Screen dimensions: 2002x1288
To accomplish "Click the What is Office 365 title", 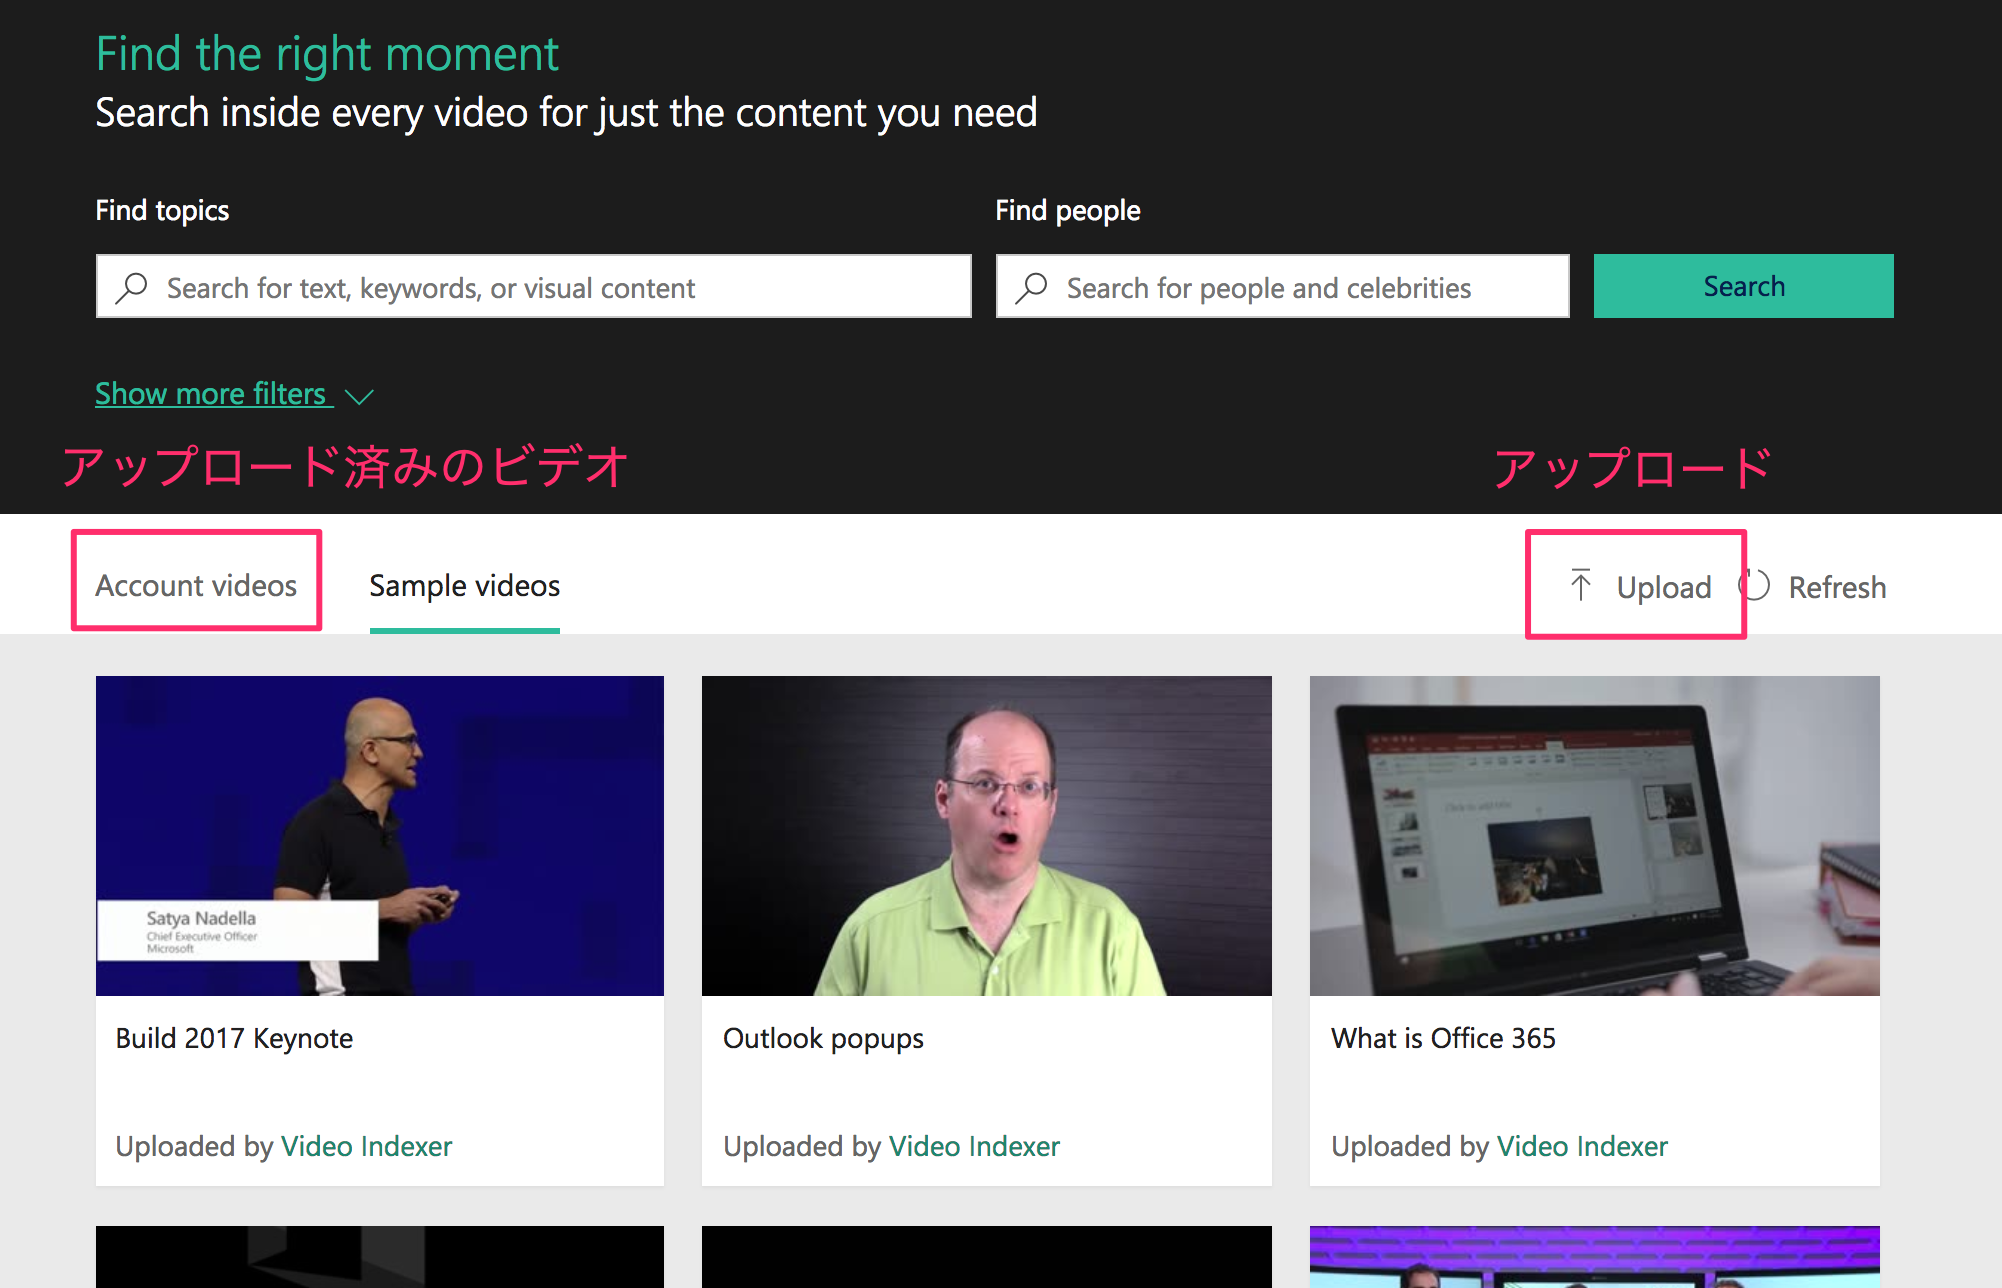I will pos(1443,1039).
